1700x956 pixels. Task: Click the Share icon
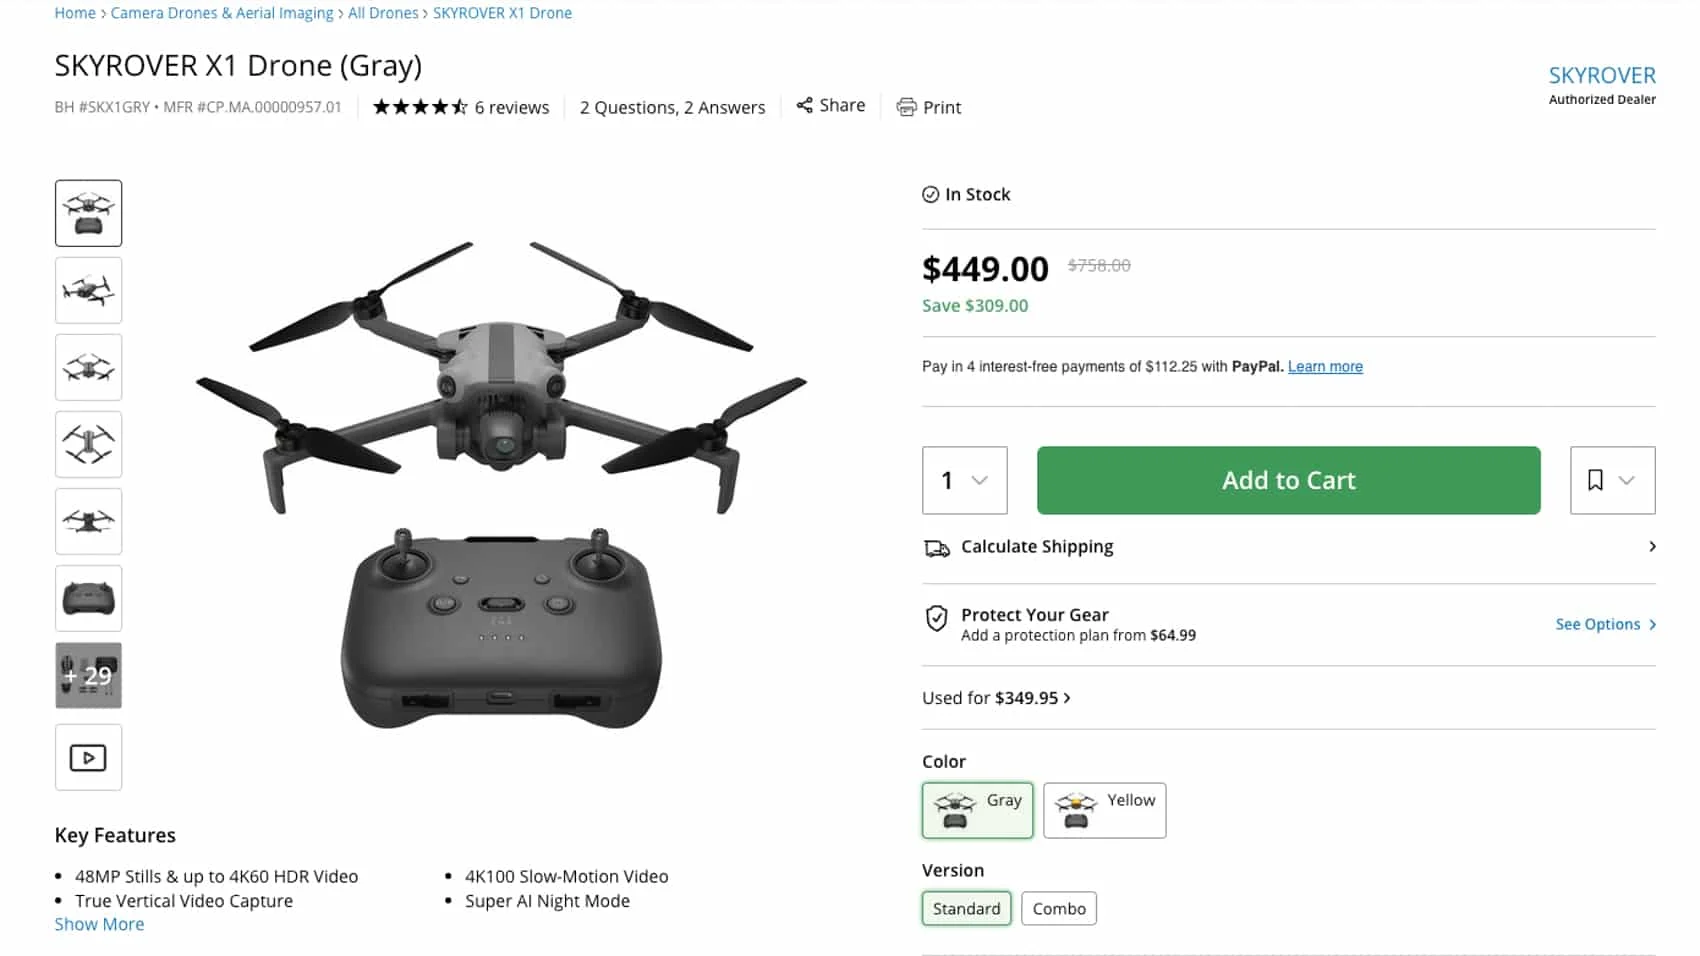804,105
